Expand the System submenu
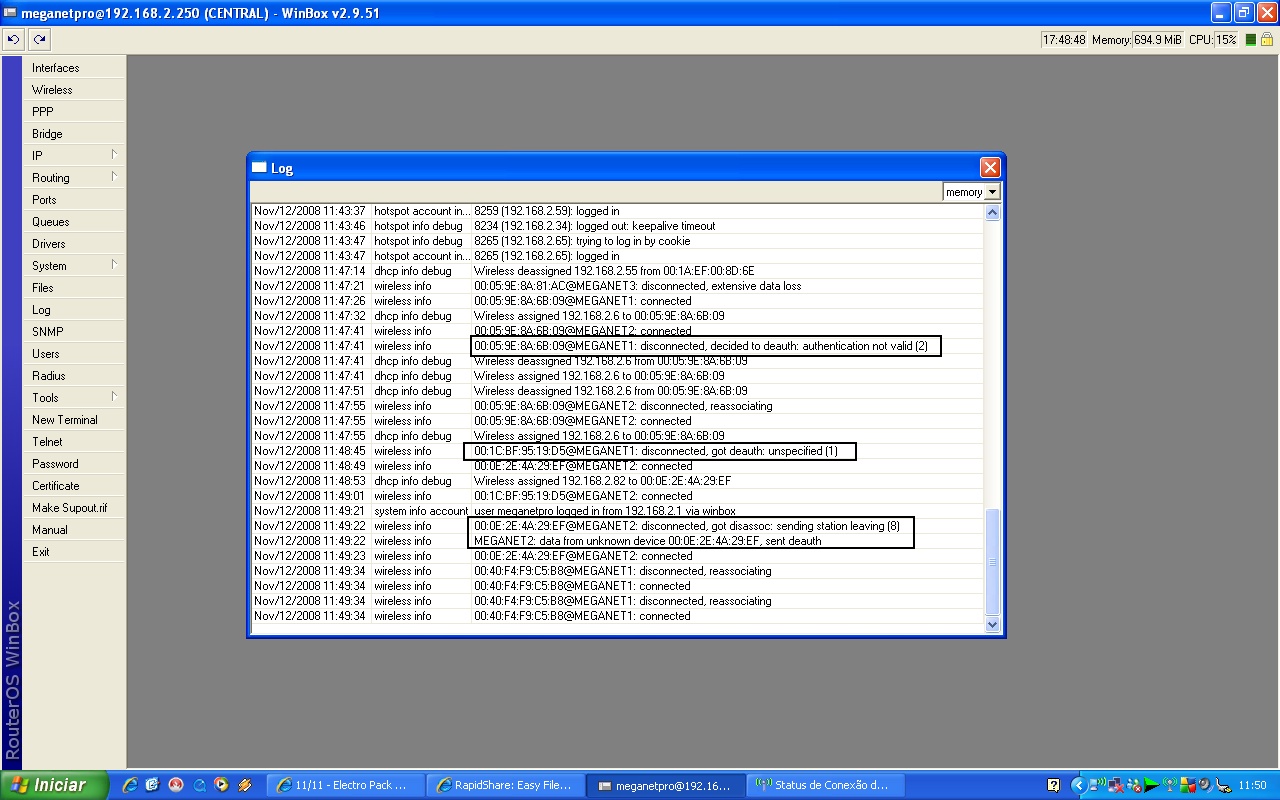The image size is (1280, 800). coord(75,265)
